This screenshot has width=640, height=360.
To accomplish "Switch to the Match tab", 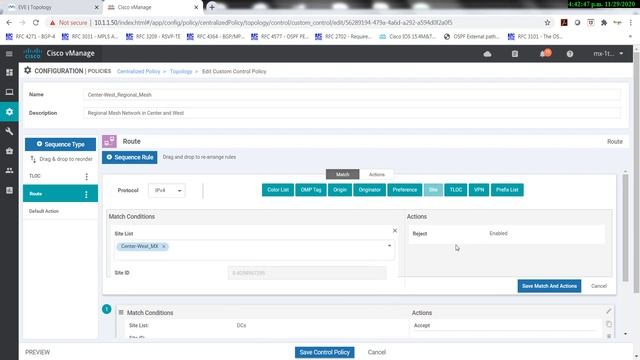I will [x=342, y=174].
